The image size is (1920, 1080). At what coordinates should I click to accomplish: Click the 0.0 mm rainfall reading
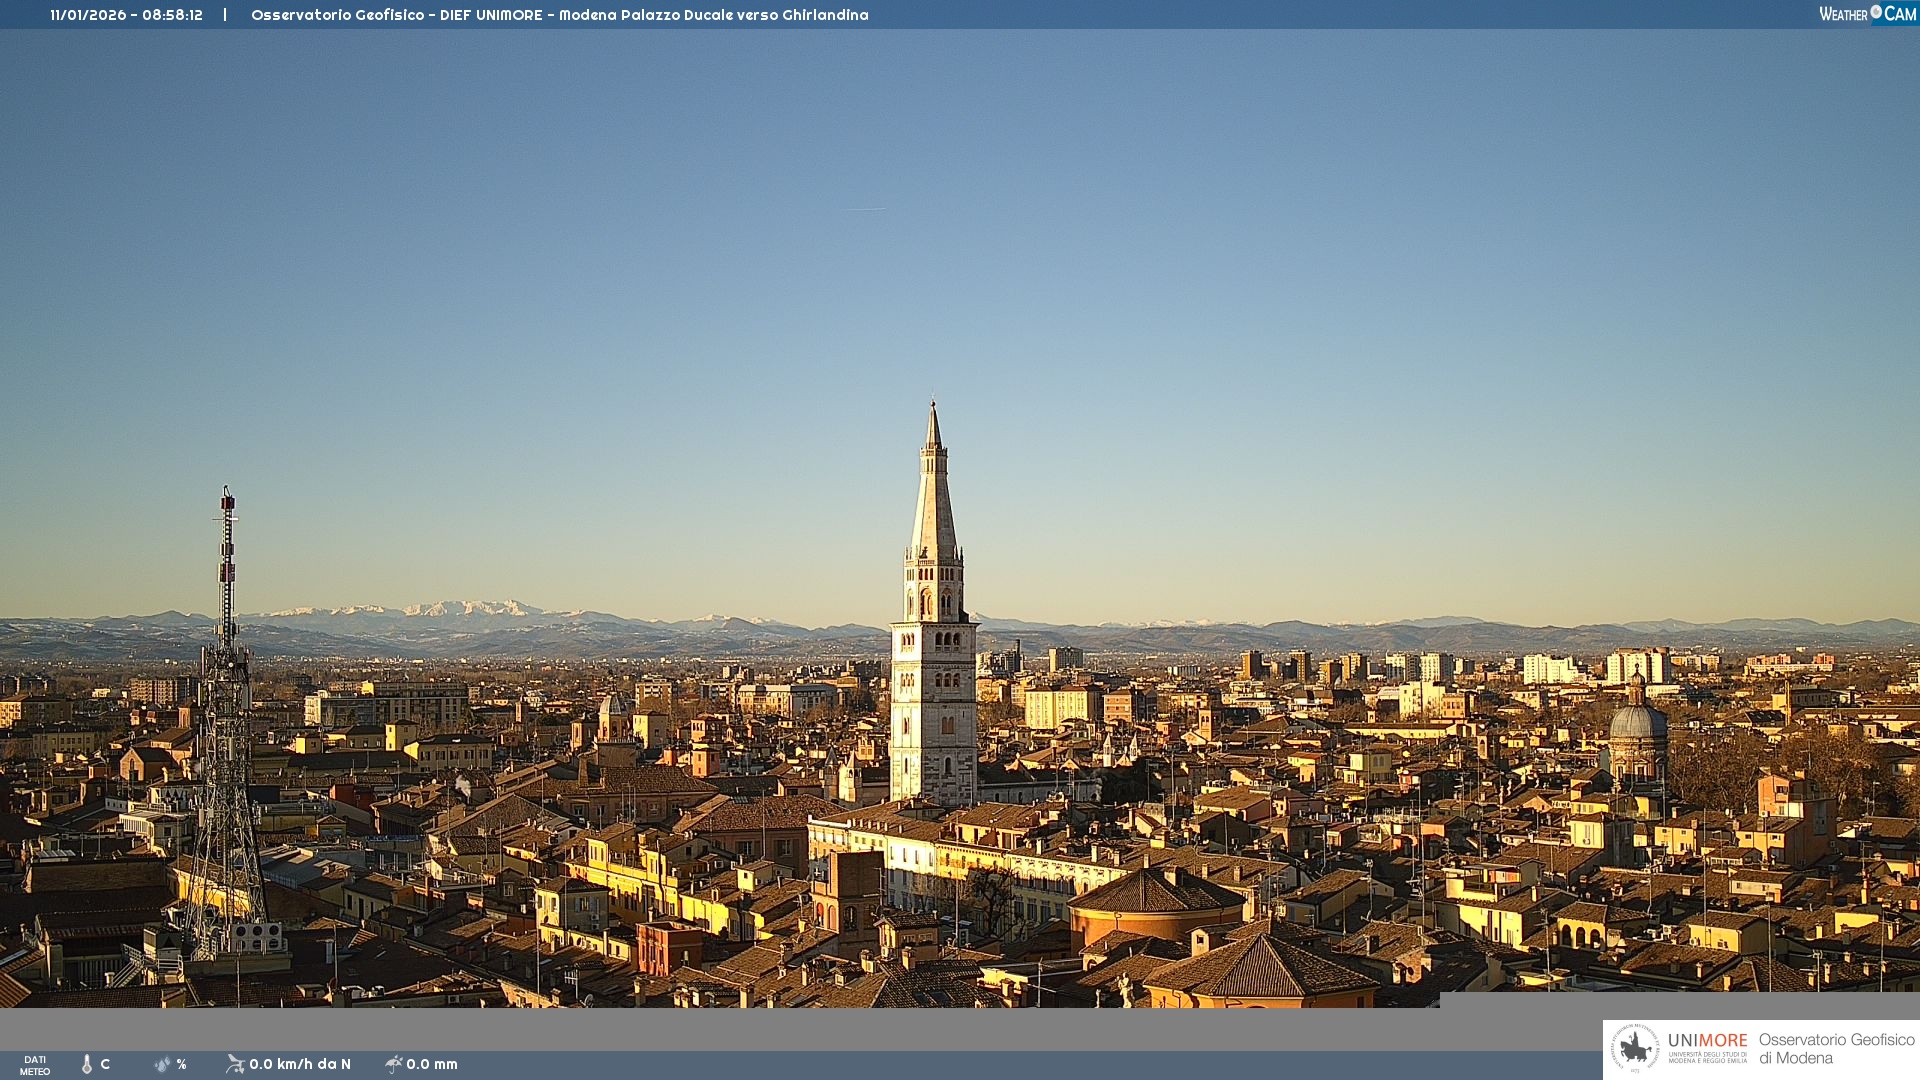(432, 1064)
